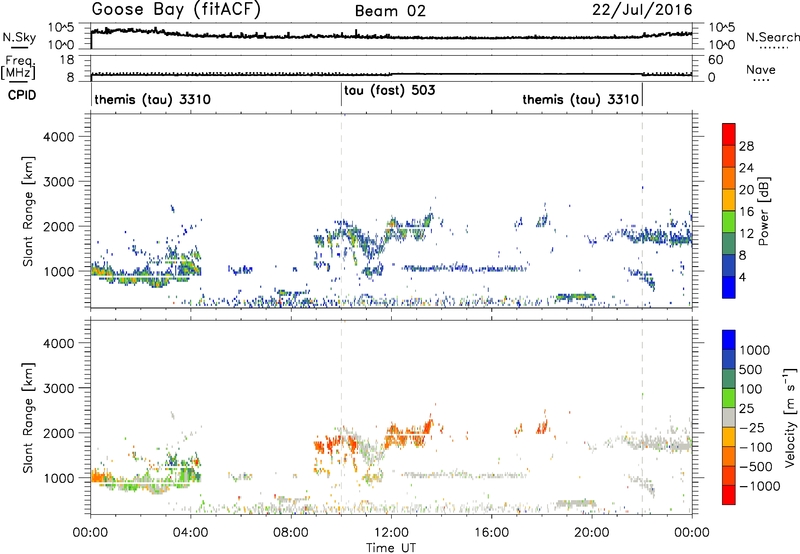Click the gray band in the Velocity color bar
Image resolution: width=800 pixels, height=554 pixels.
coord(729,417)
